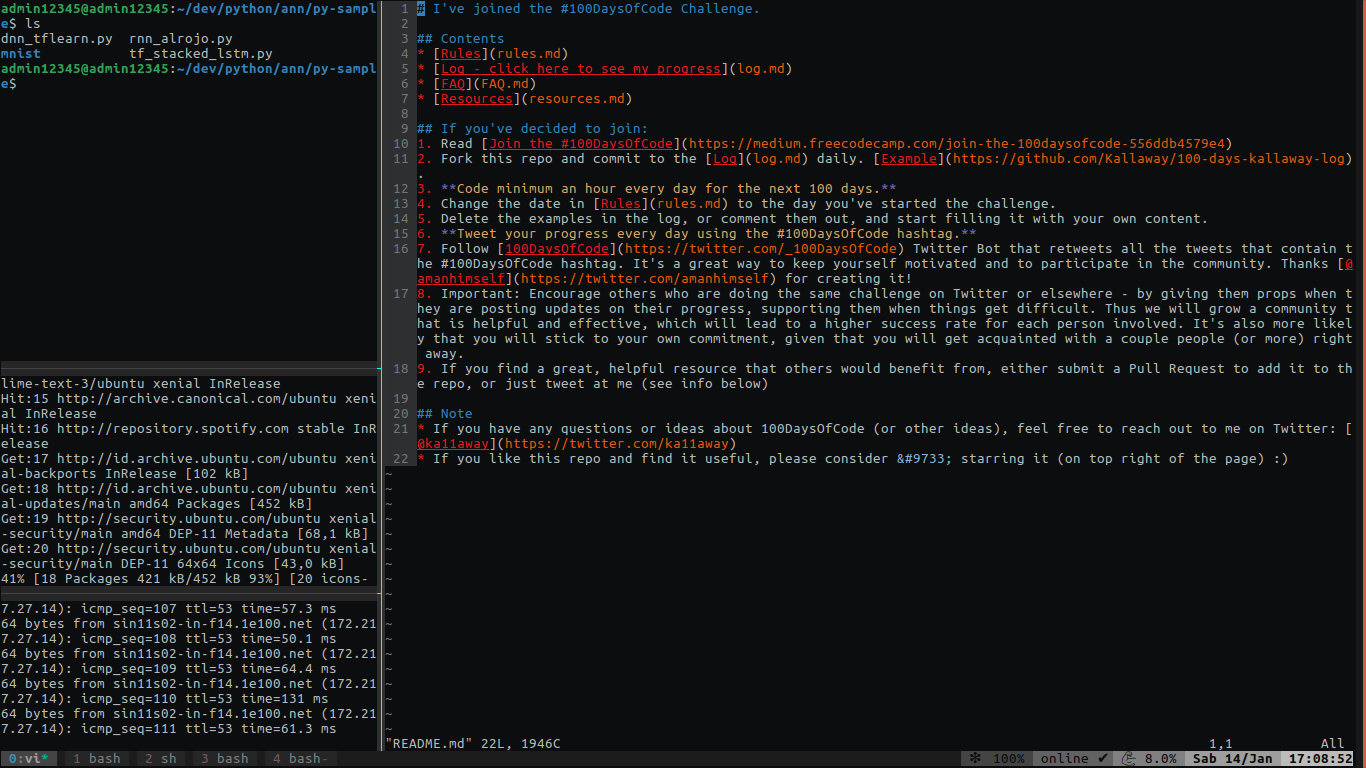Switch to tmux window 2 sh
The width and height of the screenshot is (1366, 768).
point(161,759)
